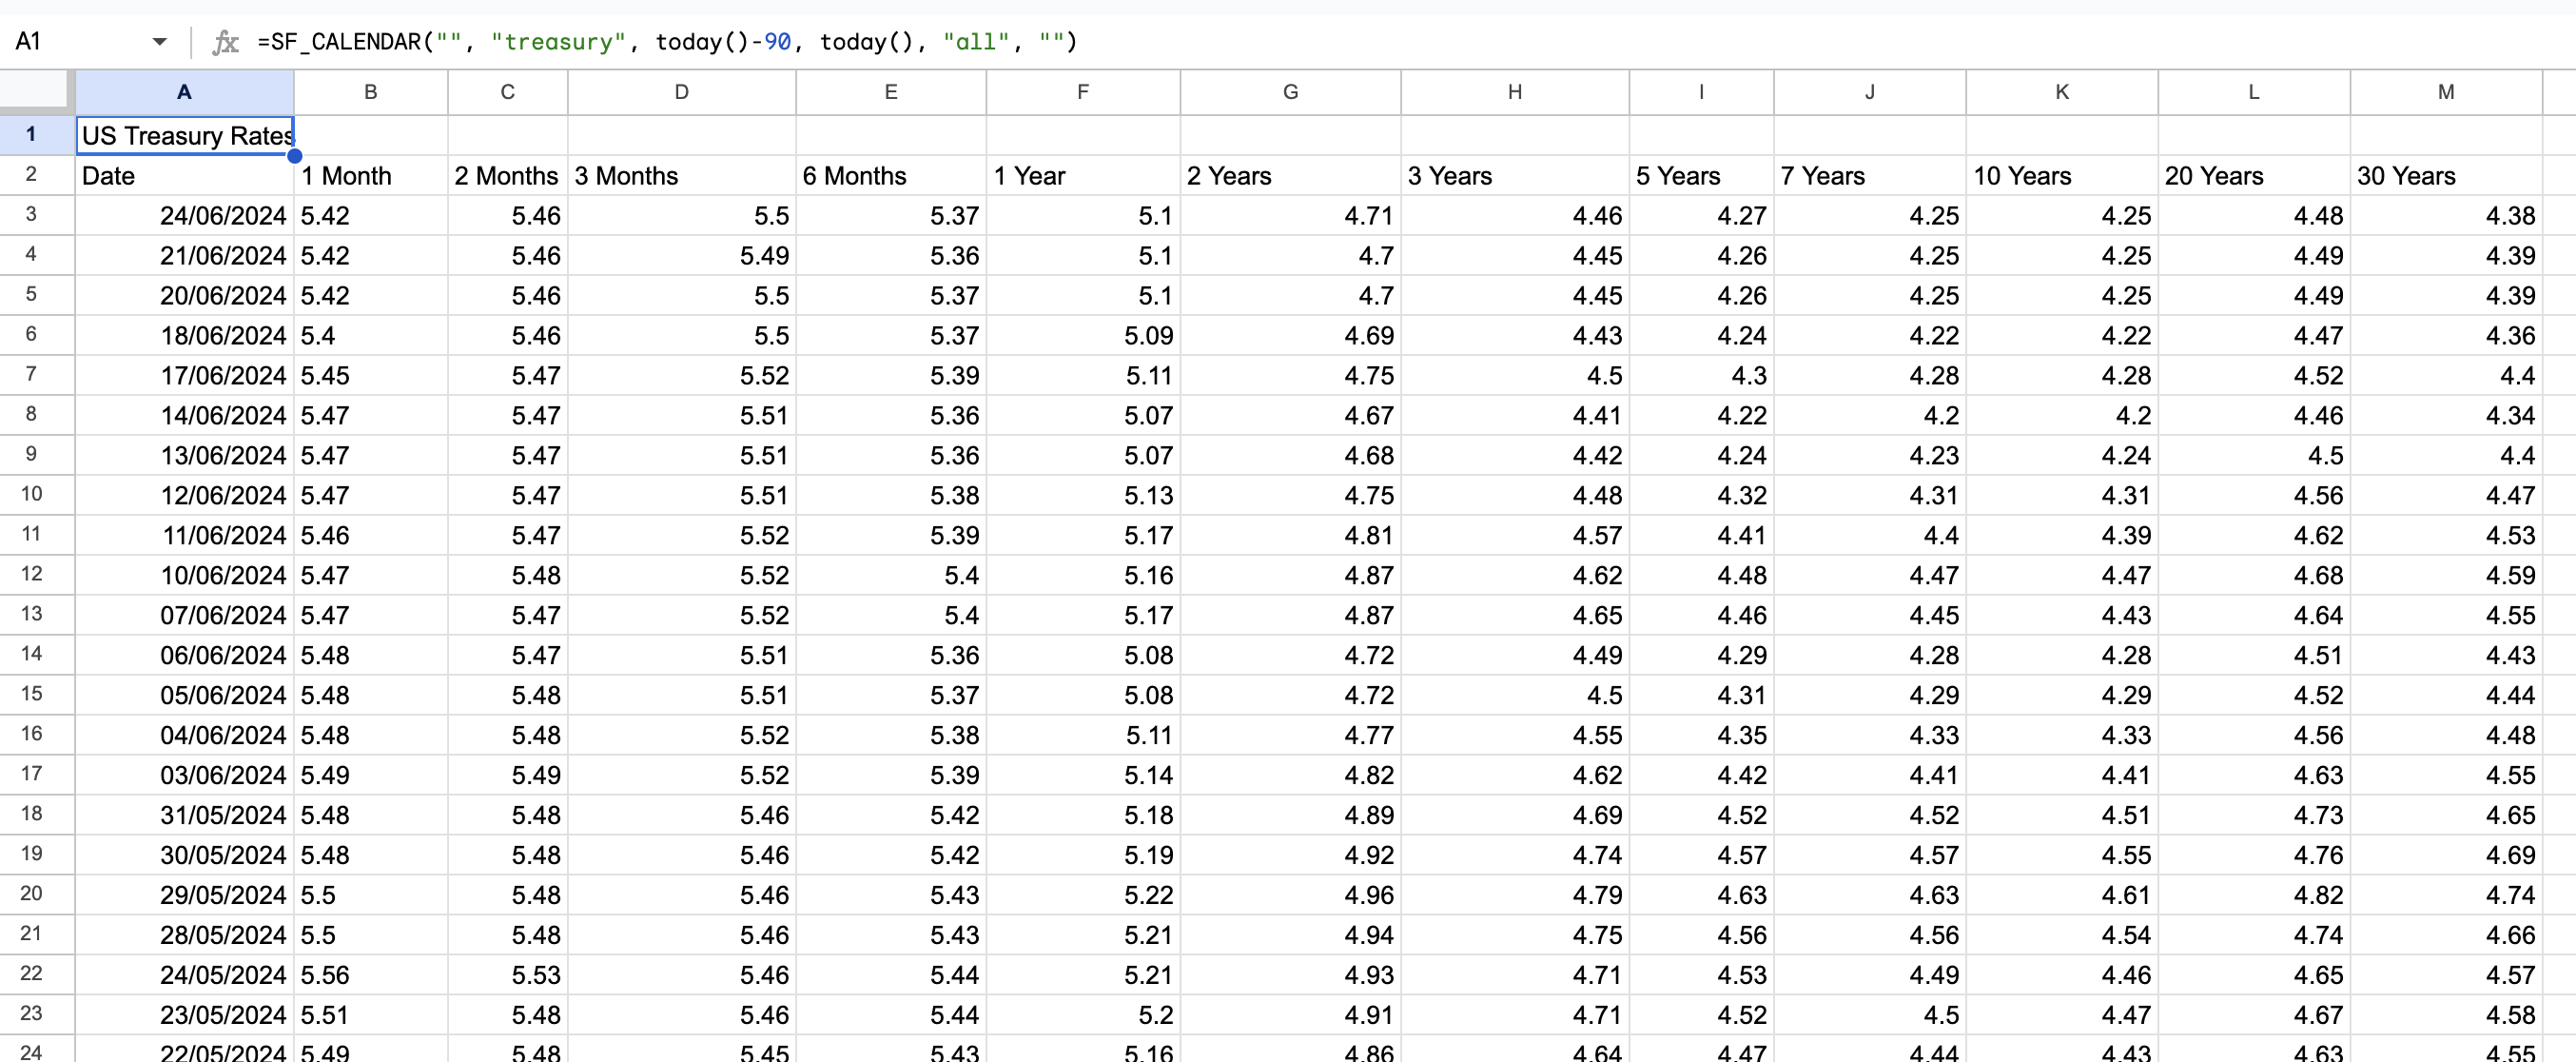Click date cell 23/05/2024

185,1015
